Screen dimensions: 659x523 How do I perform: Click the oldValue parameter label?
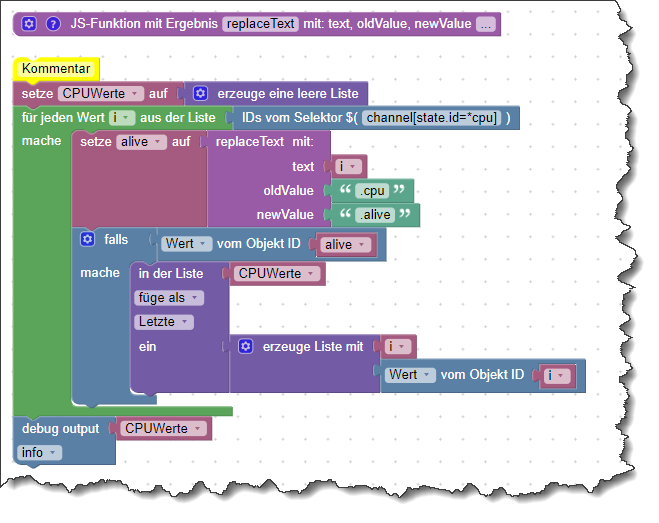pos(288,191)
